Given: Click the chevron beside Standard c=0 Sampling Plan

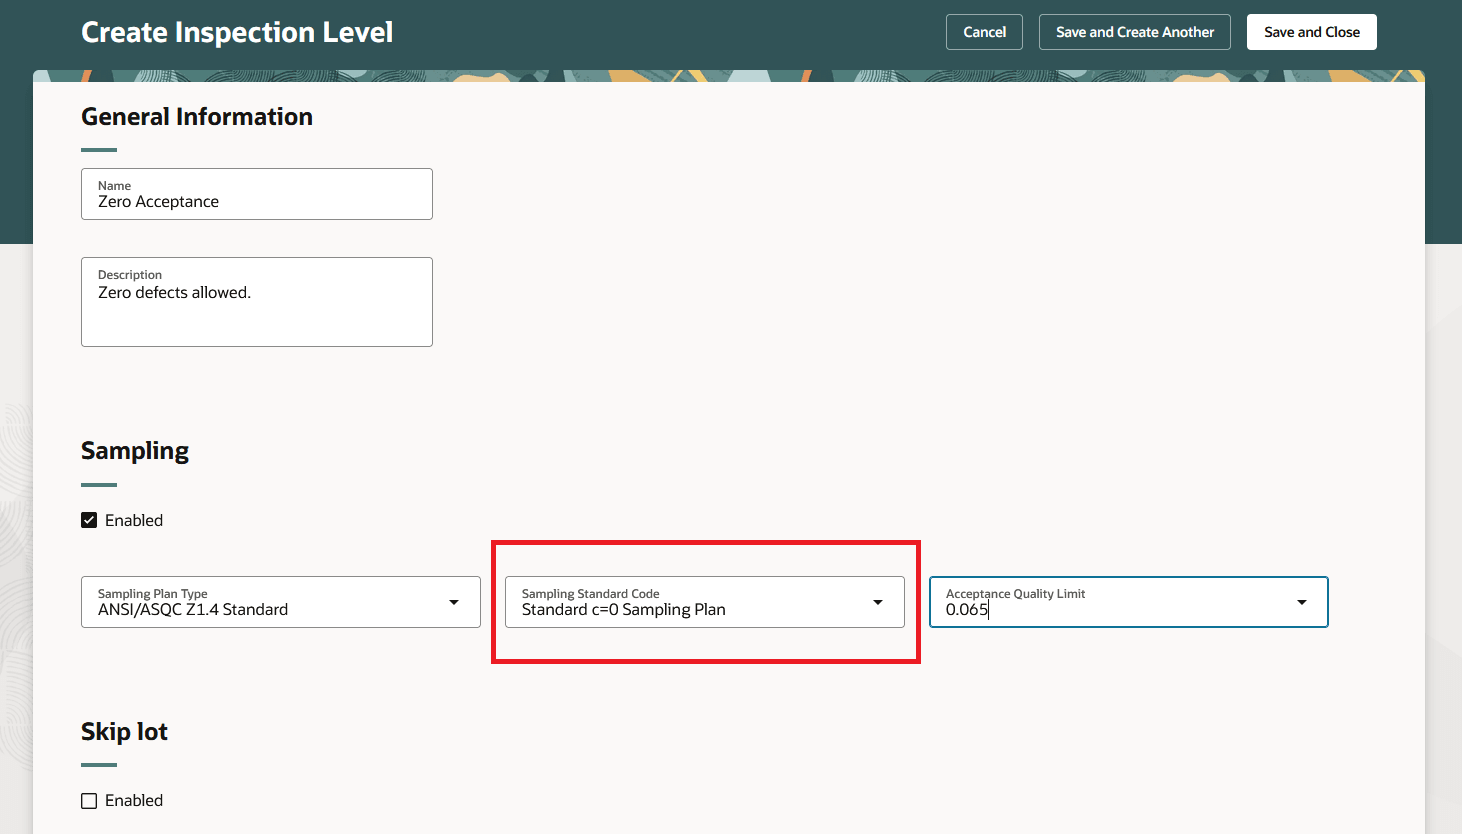Looking at the screenshot, I should (878, 602).
